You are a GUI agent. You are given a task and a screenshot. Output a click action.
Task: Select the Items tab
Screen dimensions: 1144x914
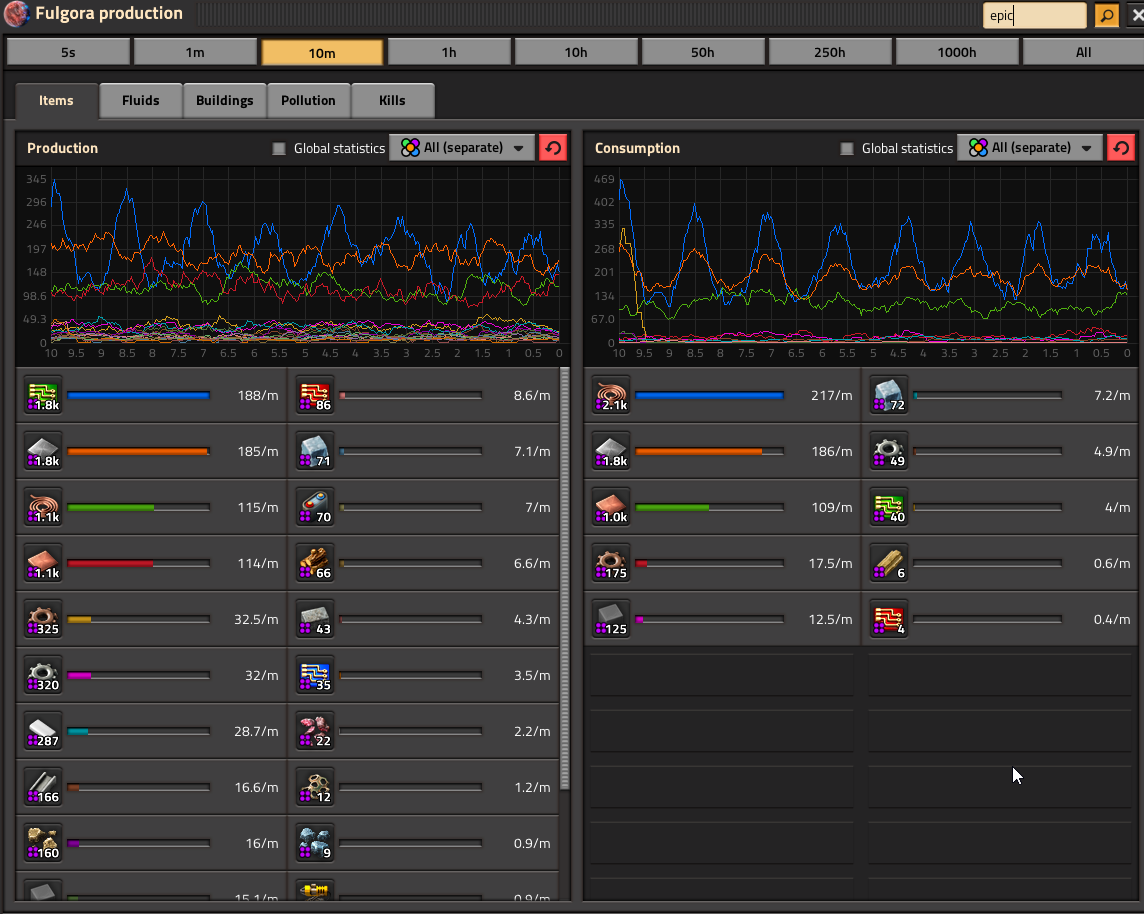[x=56, y=101]
